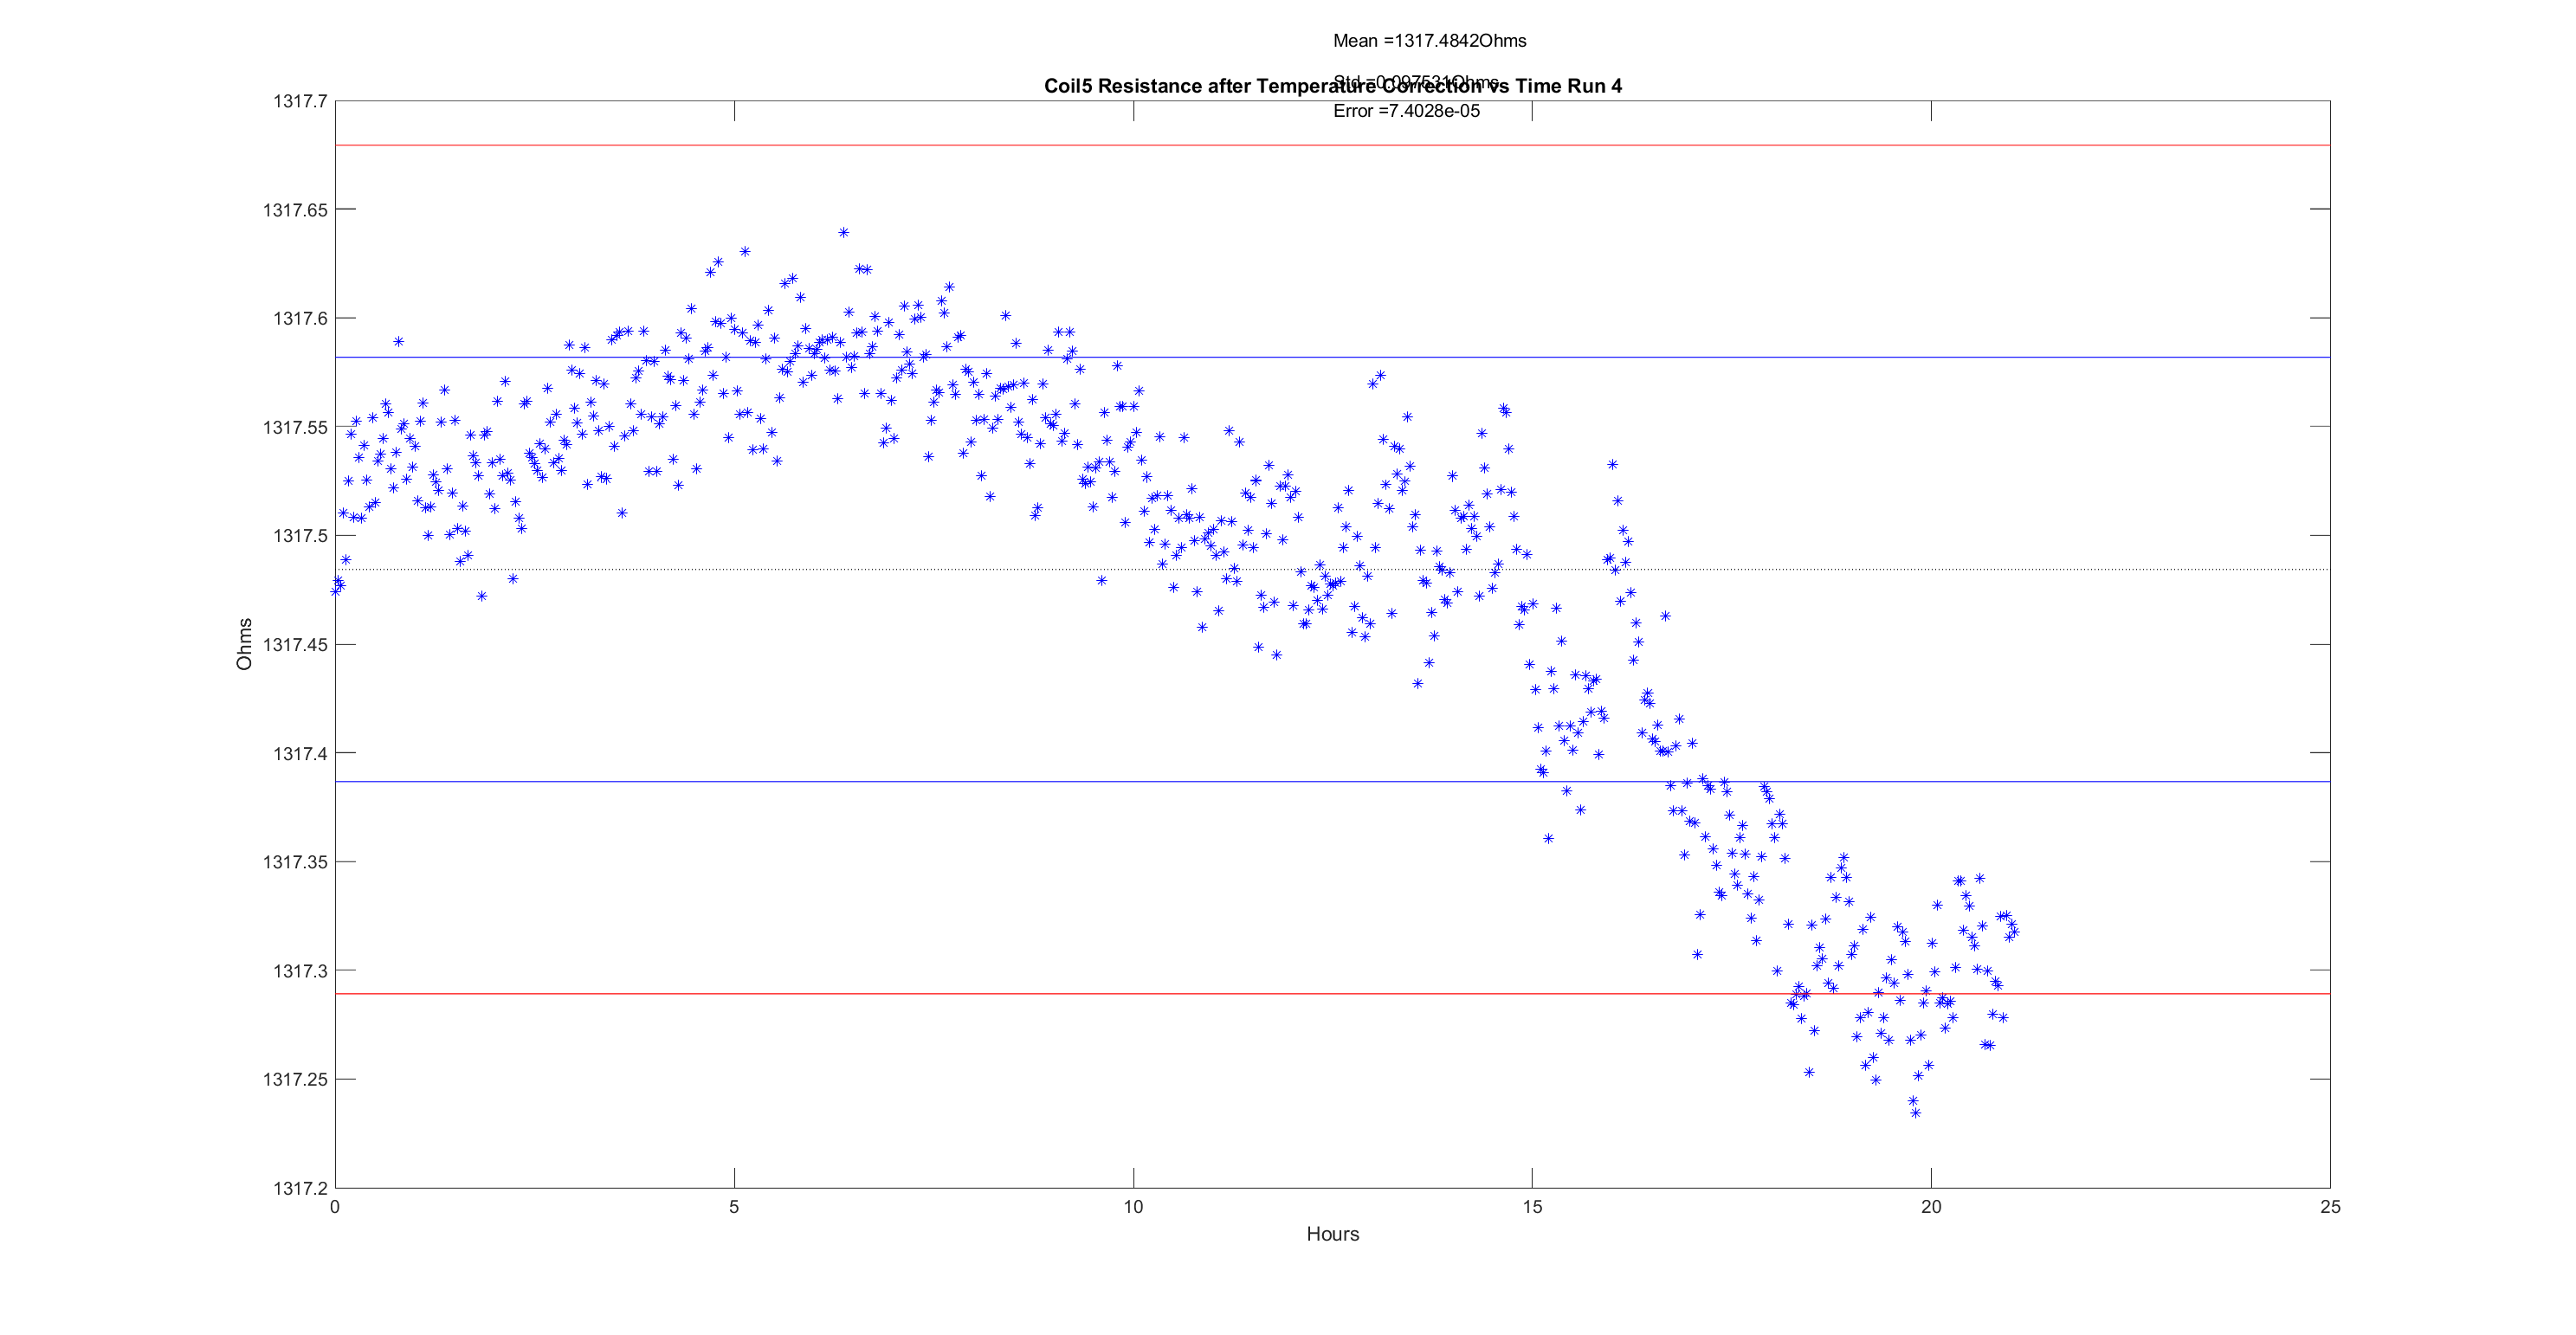This screenshot has height=1335, width=2576.
Task: Click the Hours x-axis label
Action: point(1332,1234)
